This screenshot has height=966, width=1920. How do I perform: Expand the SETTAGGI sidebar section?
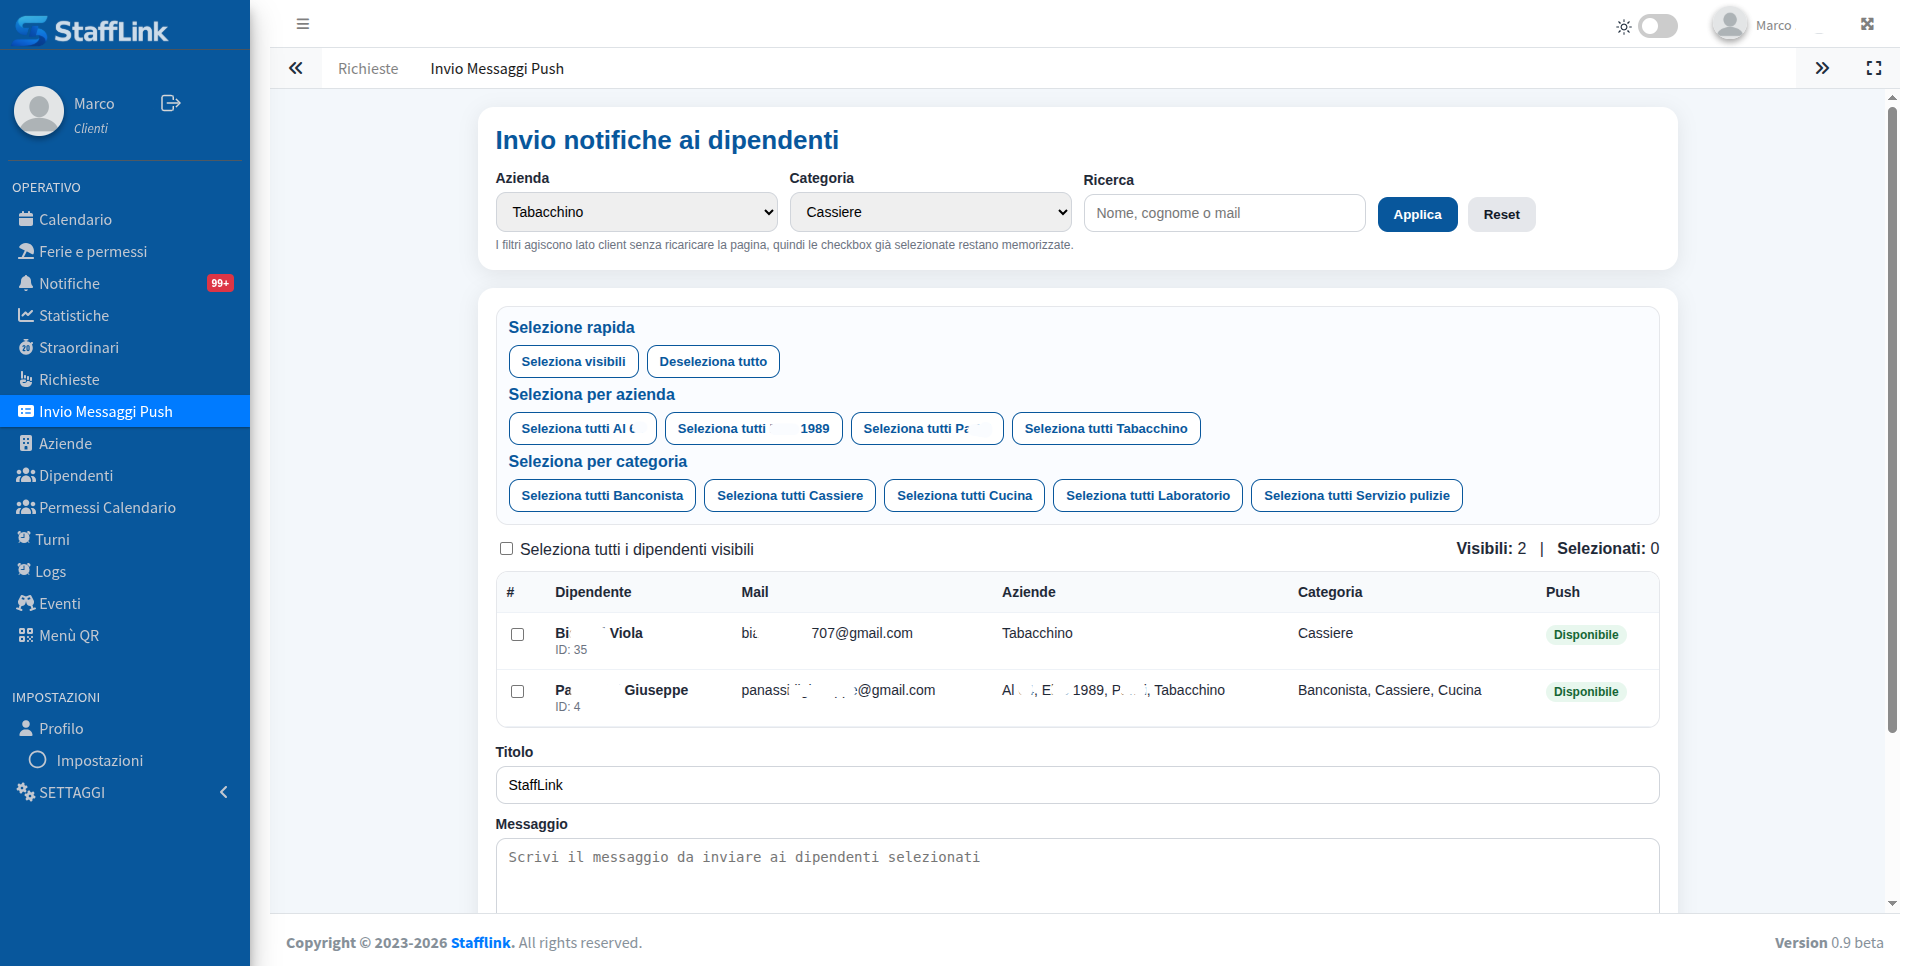(x=125, y=792)
